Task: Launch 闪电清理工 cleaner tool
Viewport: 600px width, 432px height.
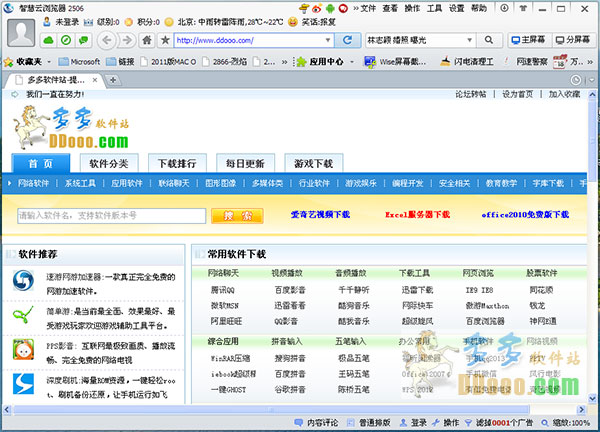Action: click(466, 62)
